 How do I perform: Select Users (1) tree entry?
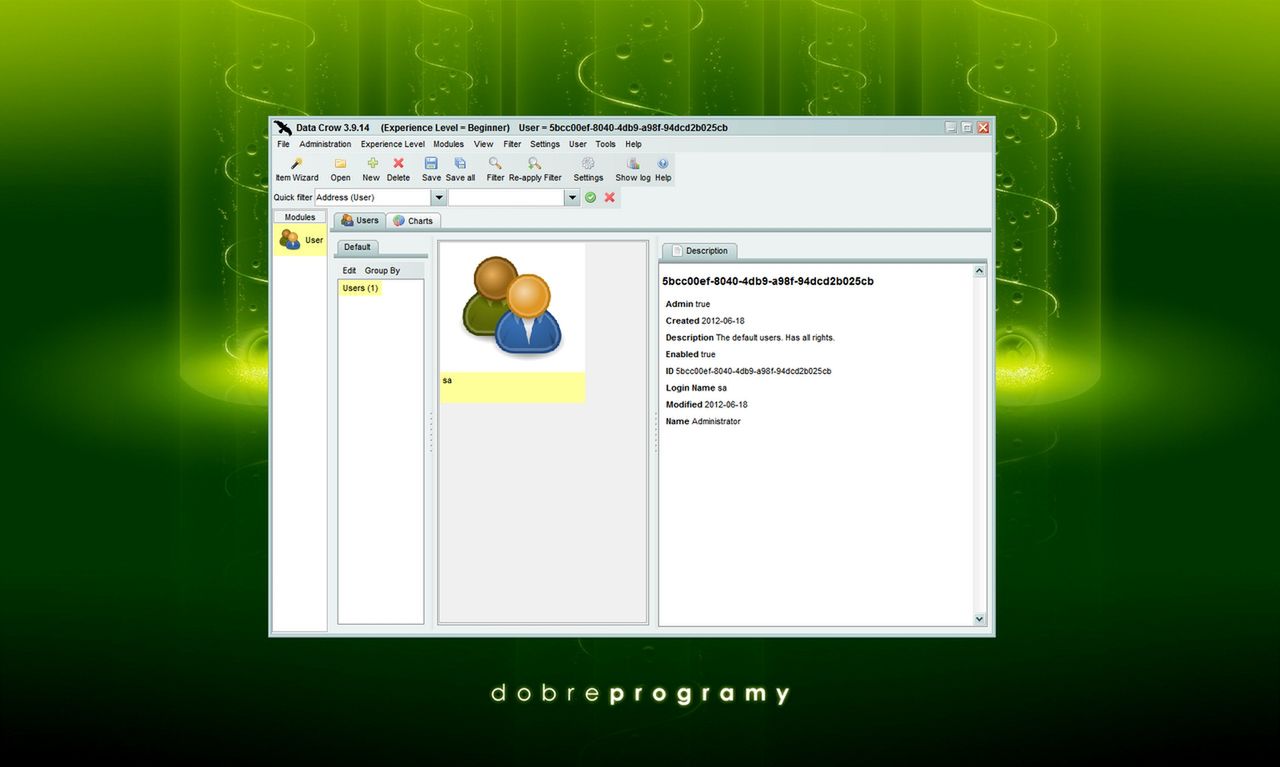pyautogui.click(x=360, y=288)
